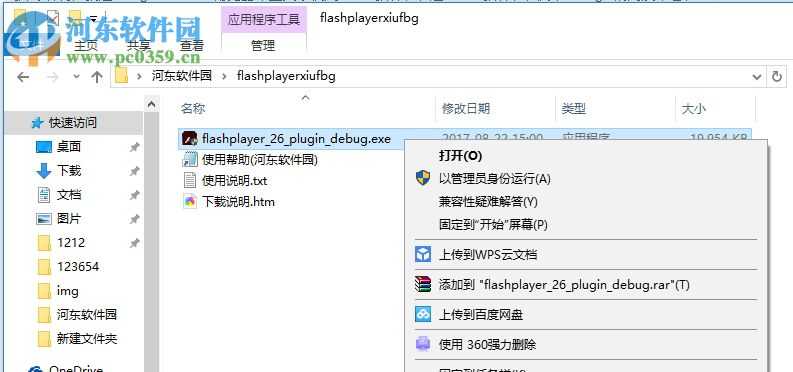Click the 河东软件园 breadcrumb segment
793x372 pixels.
[182, 76]
